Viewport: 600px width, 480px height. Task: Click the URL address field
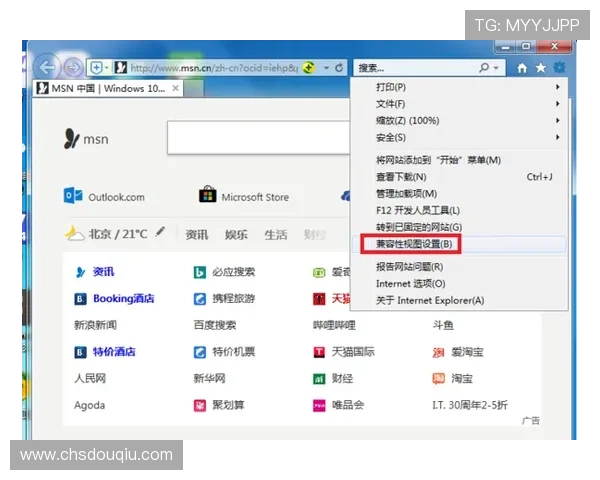coord(214,68)
